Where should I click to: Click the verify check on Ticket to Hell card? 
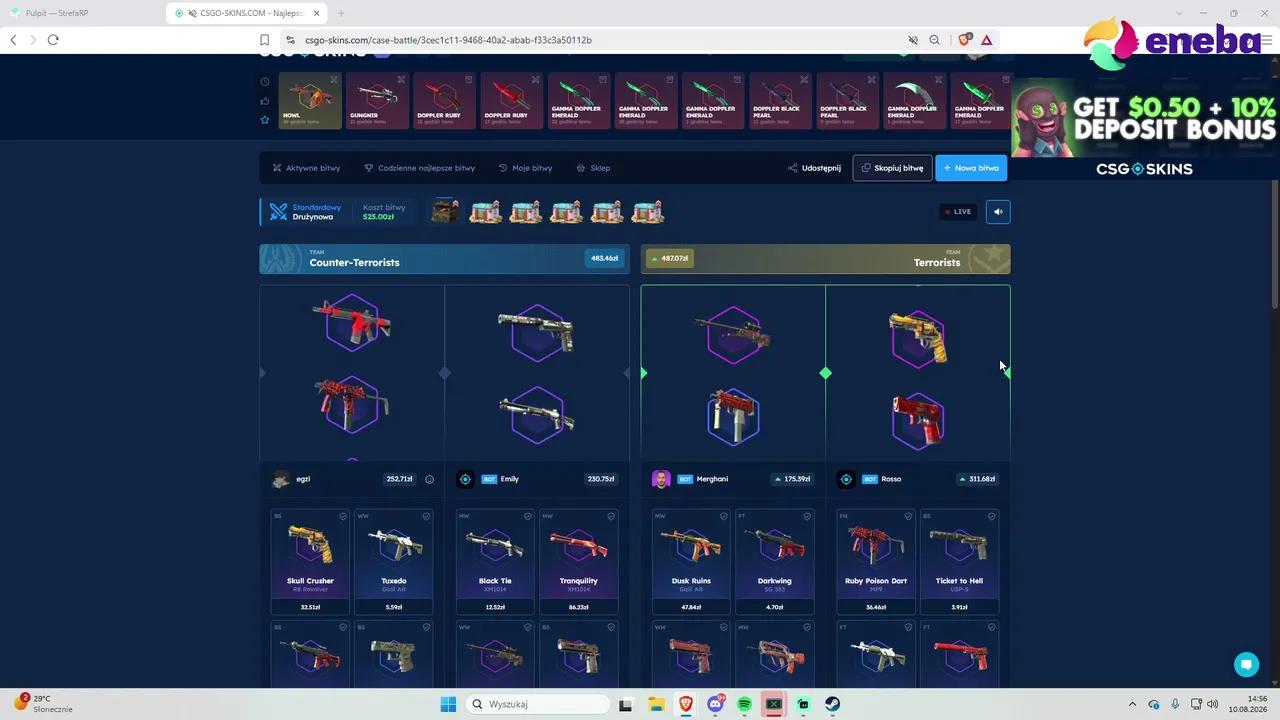click(x=992, y=517)
